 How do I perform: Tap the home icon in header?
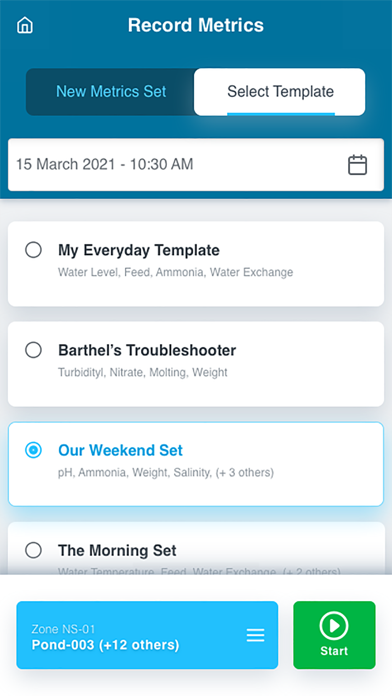pyautogui.click(x=25, y=25)
